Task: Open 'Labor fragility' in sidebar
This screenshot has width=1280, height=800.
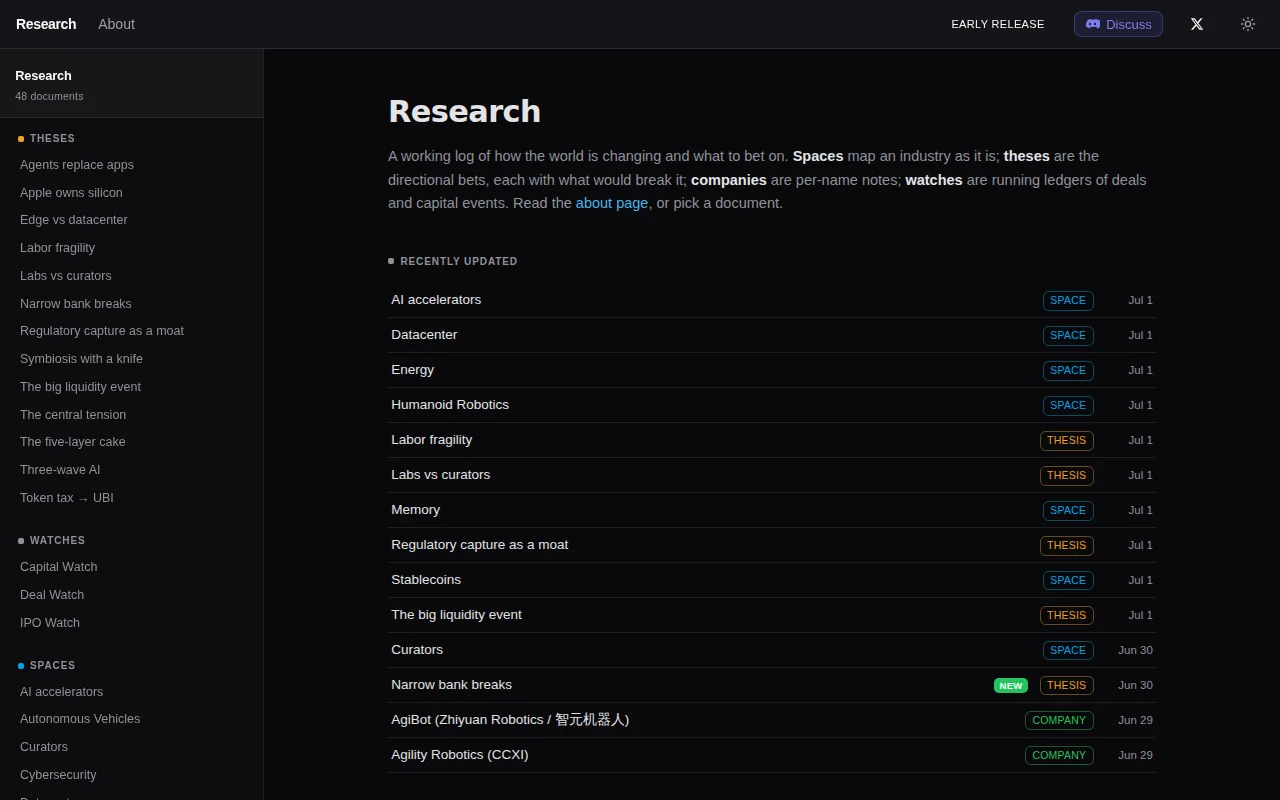Action: [58, 248]
